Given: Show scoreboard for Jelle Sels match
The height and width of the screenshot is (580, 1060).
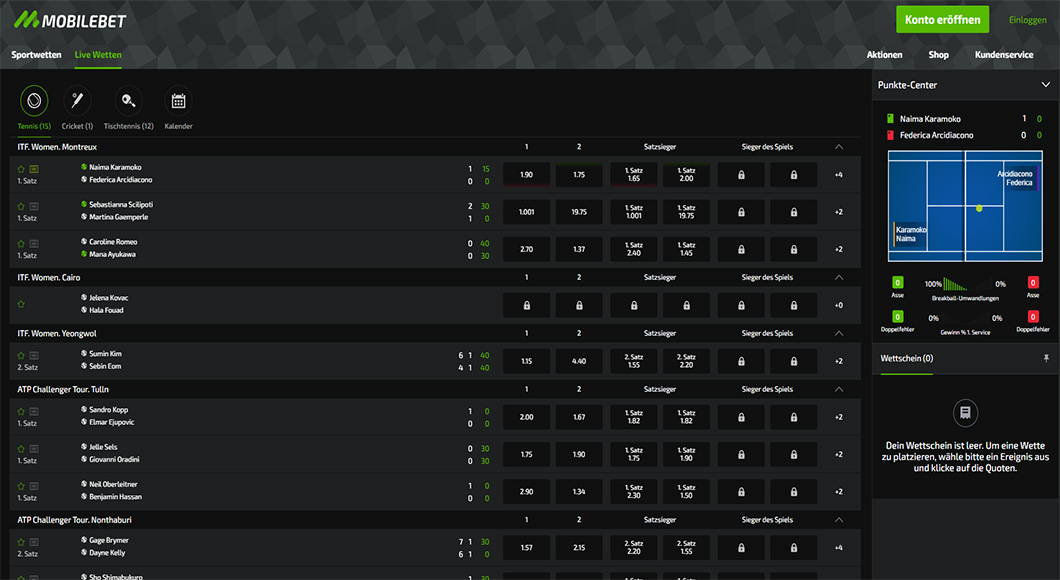Looking at the screenshot, I should click(x=34, y=449).
